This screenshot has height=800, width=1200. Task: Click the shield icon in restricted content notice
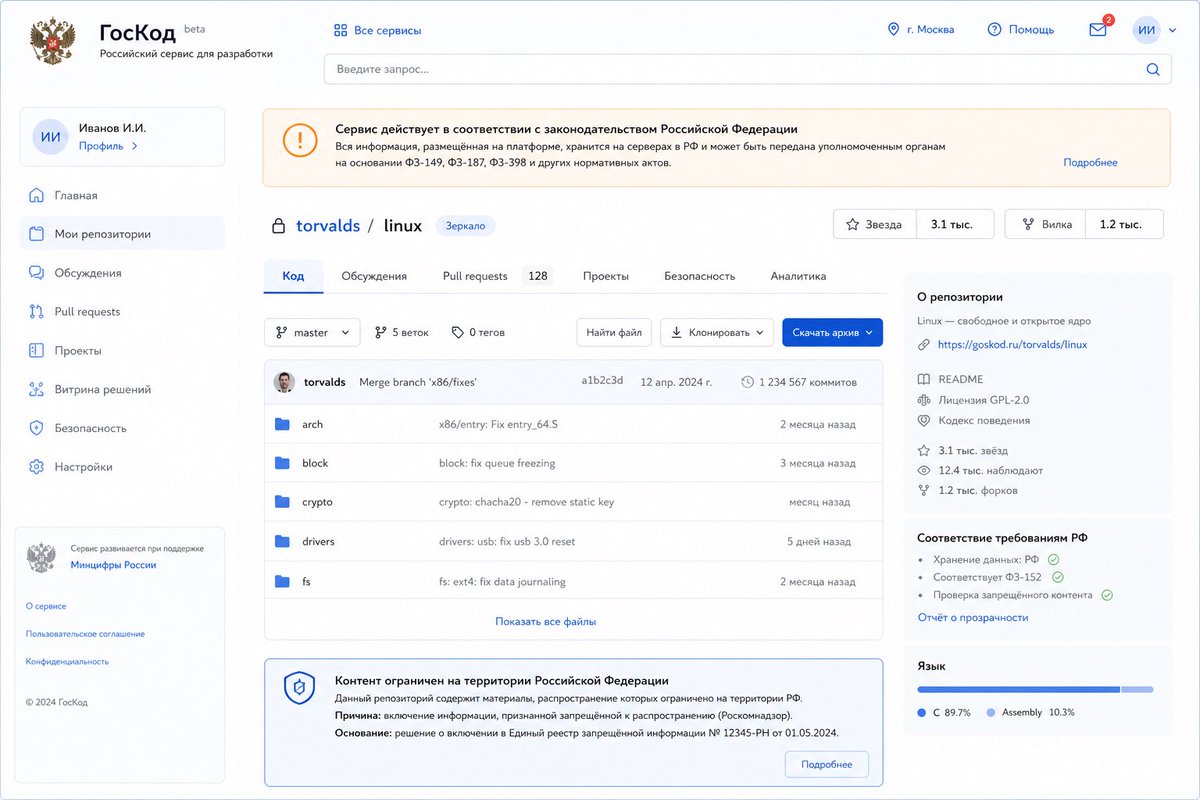pyautogui.click(x=299, y=688)
